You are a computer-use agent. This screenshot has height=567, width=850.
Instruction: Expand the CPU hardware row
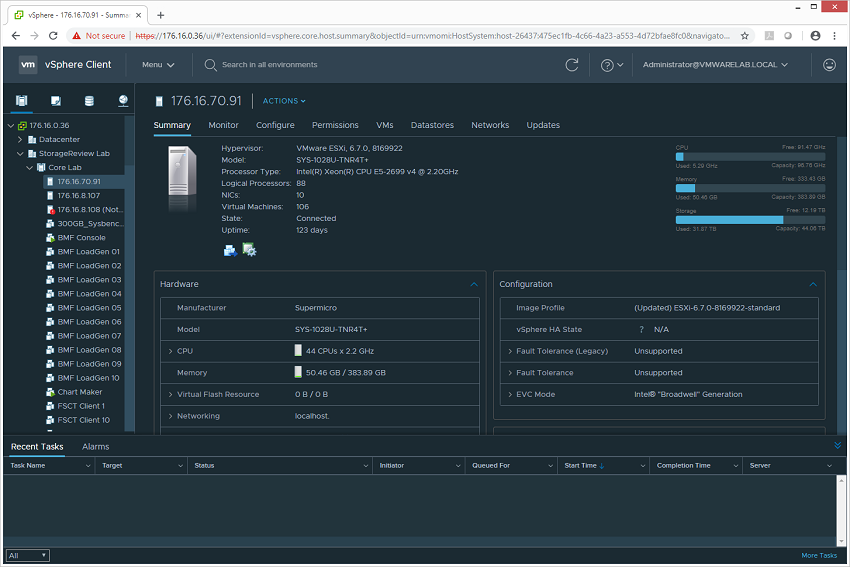(x=170, y=351)
